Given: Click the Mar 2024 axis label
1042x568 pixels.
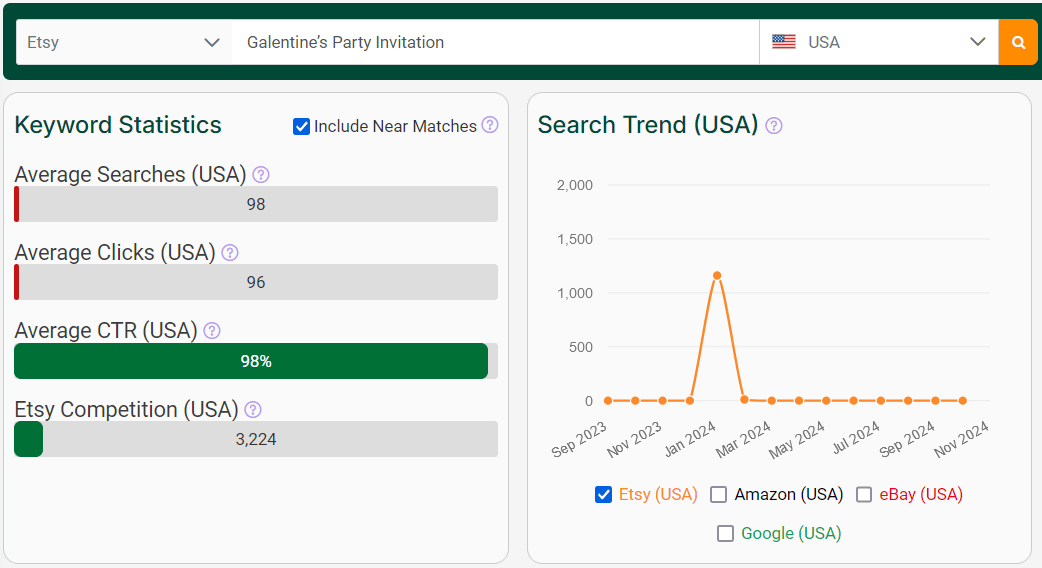Looking at the screenshot, I should pyautogui.click(x=744, y=439).
